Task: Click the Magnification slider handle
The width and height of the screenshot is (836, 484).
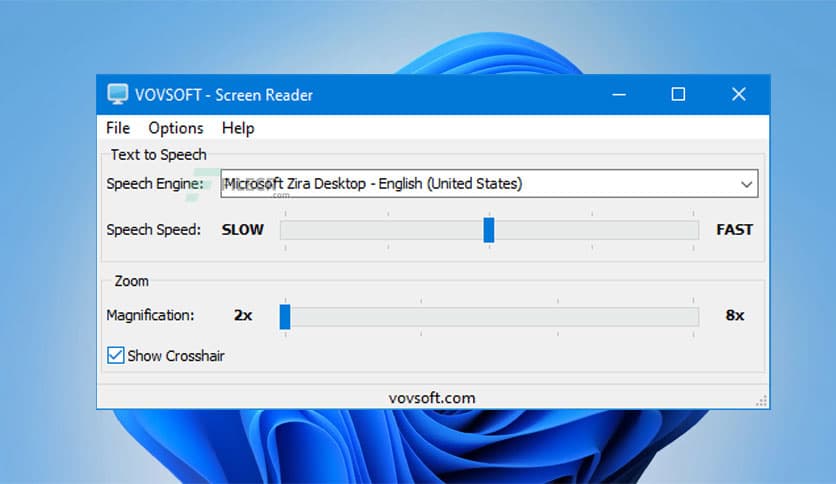Action: point(285,317)
